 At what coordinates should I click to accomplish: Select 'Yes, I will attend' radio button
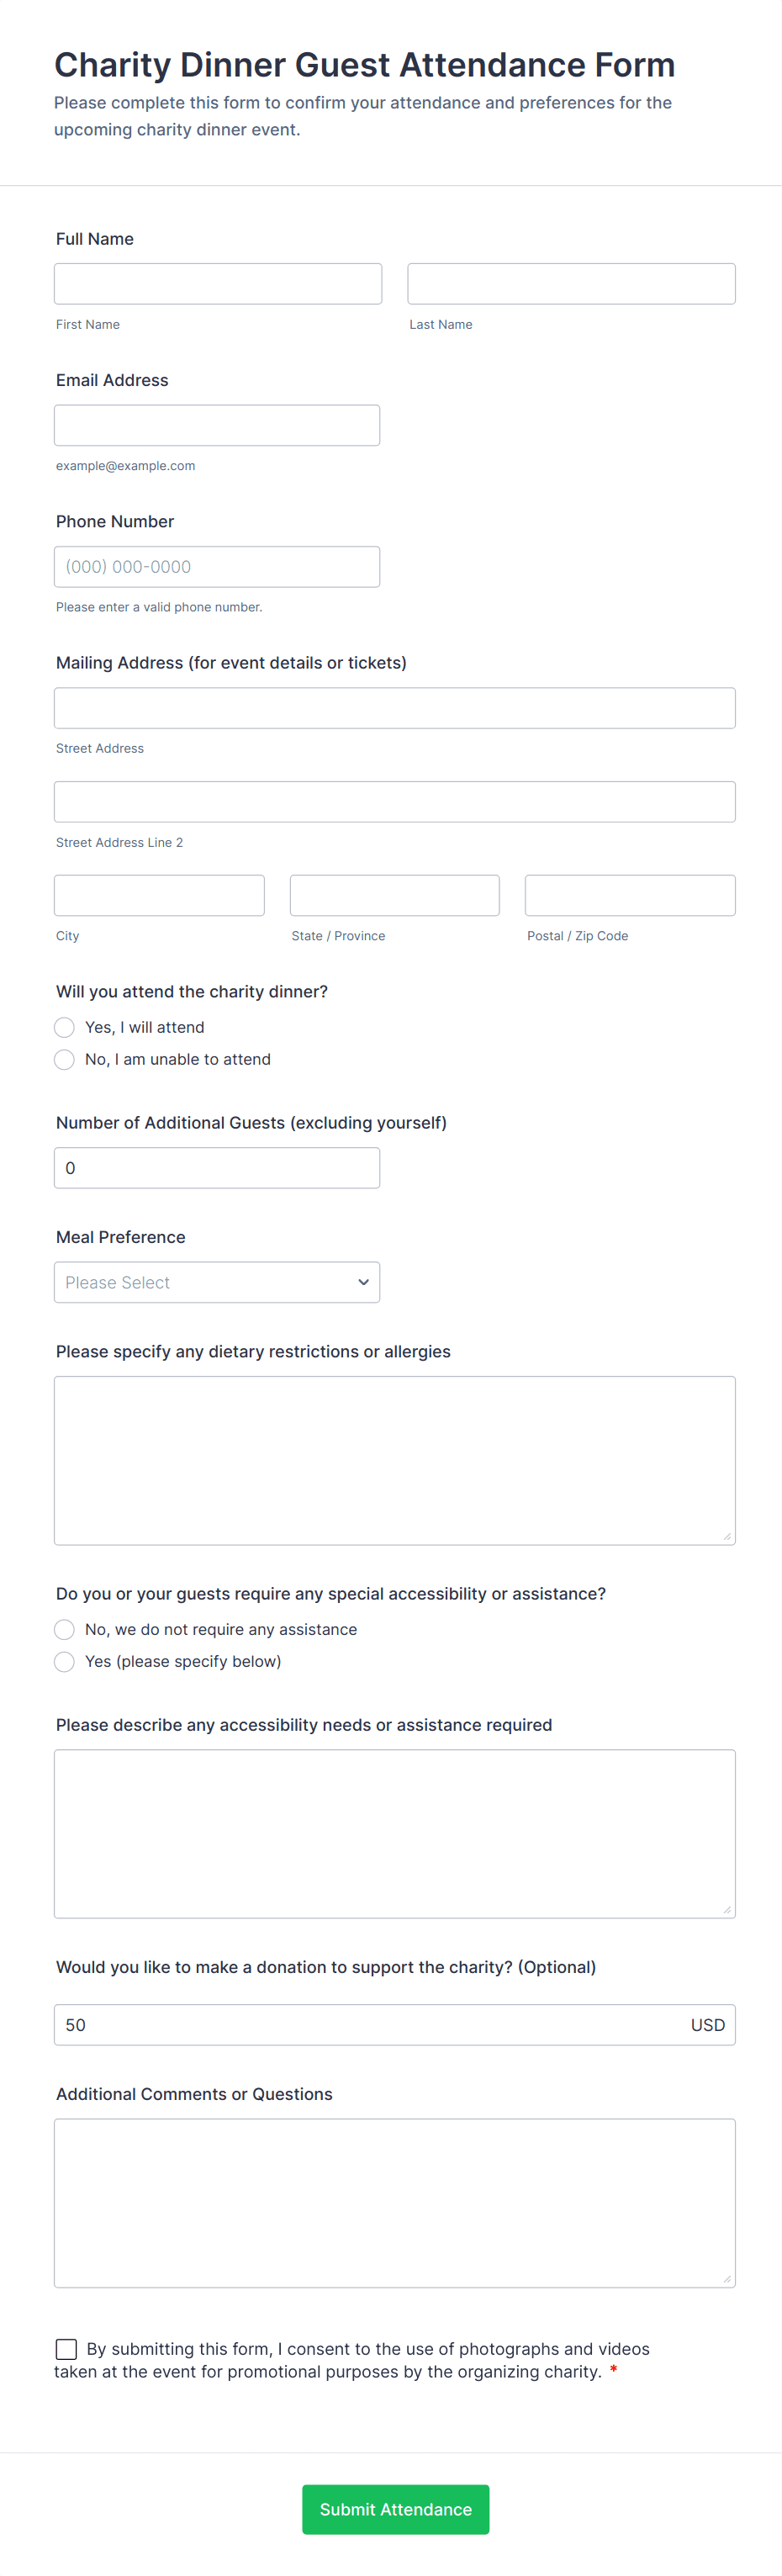tap(65, 1027)
